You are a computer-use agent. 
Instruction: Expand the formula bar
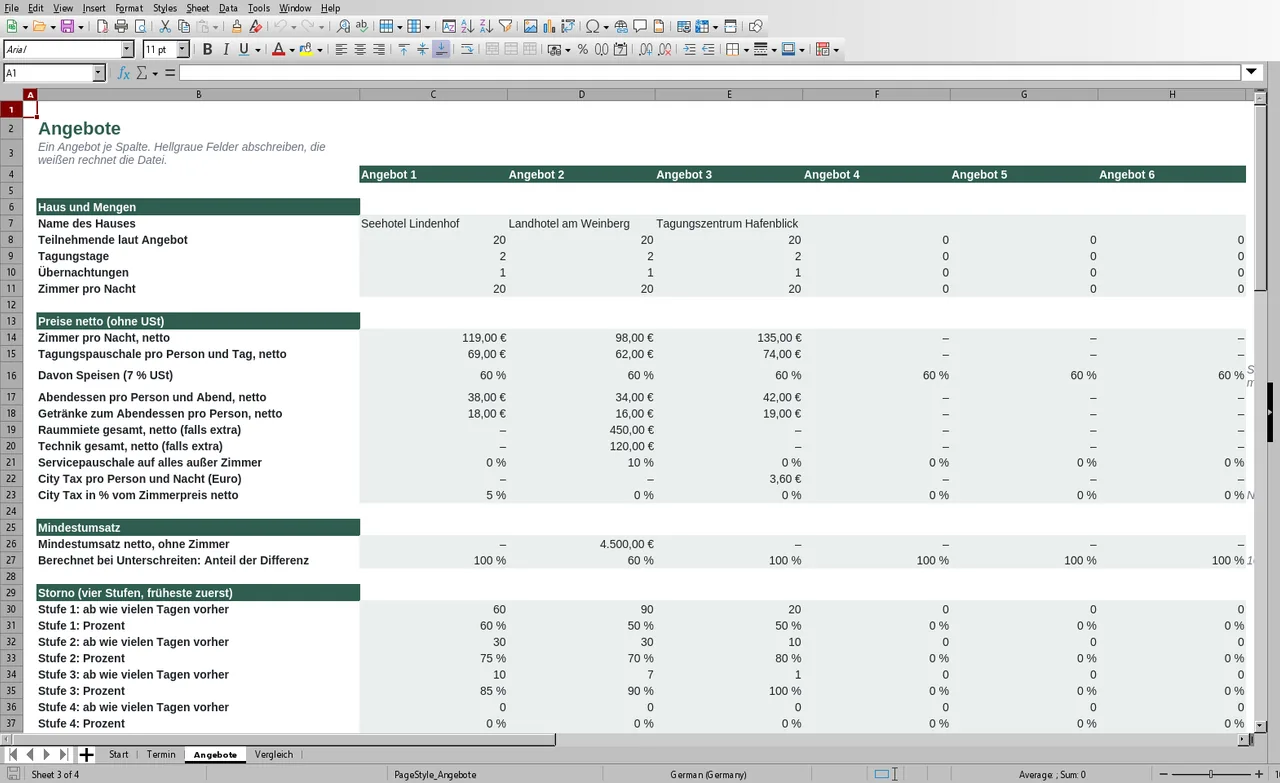click(x=1251, y=72)
